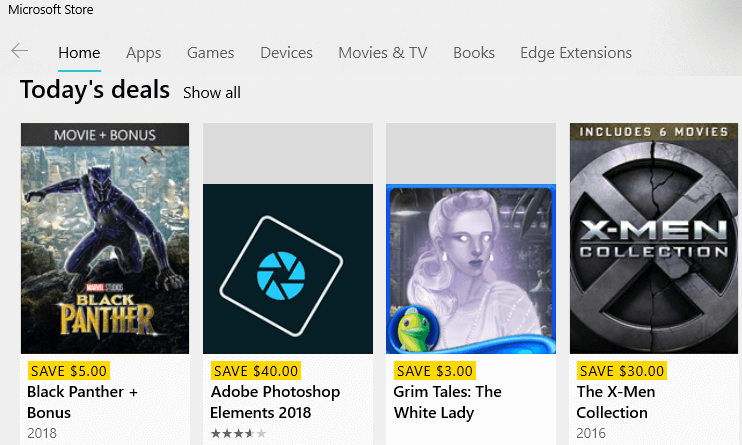Open the Black Panther movie poster
This screenshot has width=742, height=445.
click(105, 238)
